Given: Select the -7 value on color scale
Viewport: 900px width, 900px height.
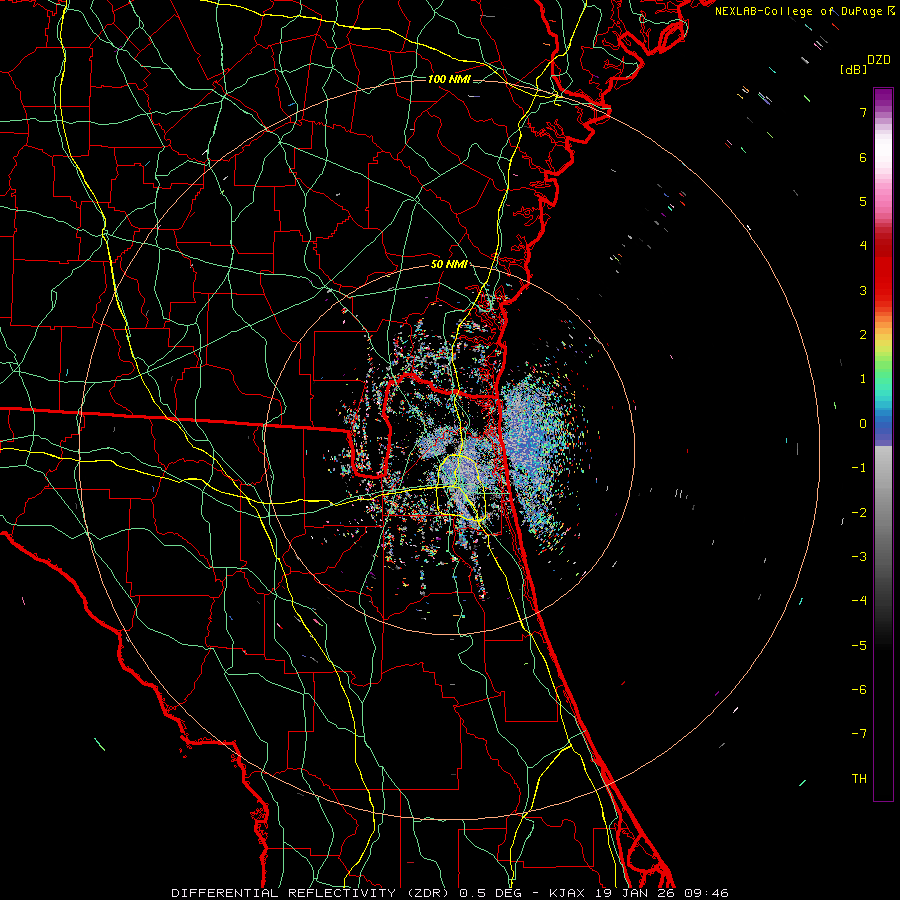Looking at the screenshot, I should click(859, 734).
